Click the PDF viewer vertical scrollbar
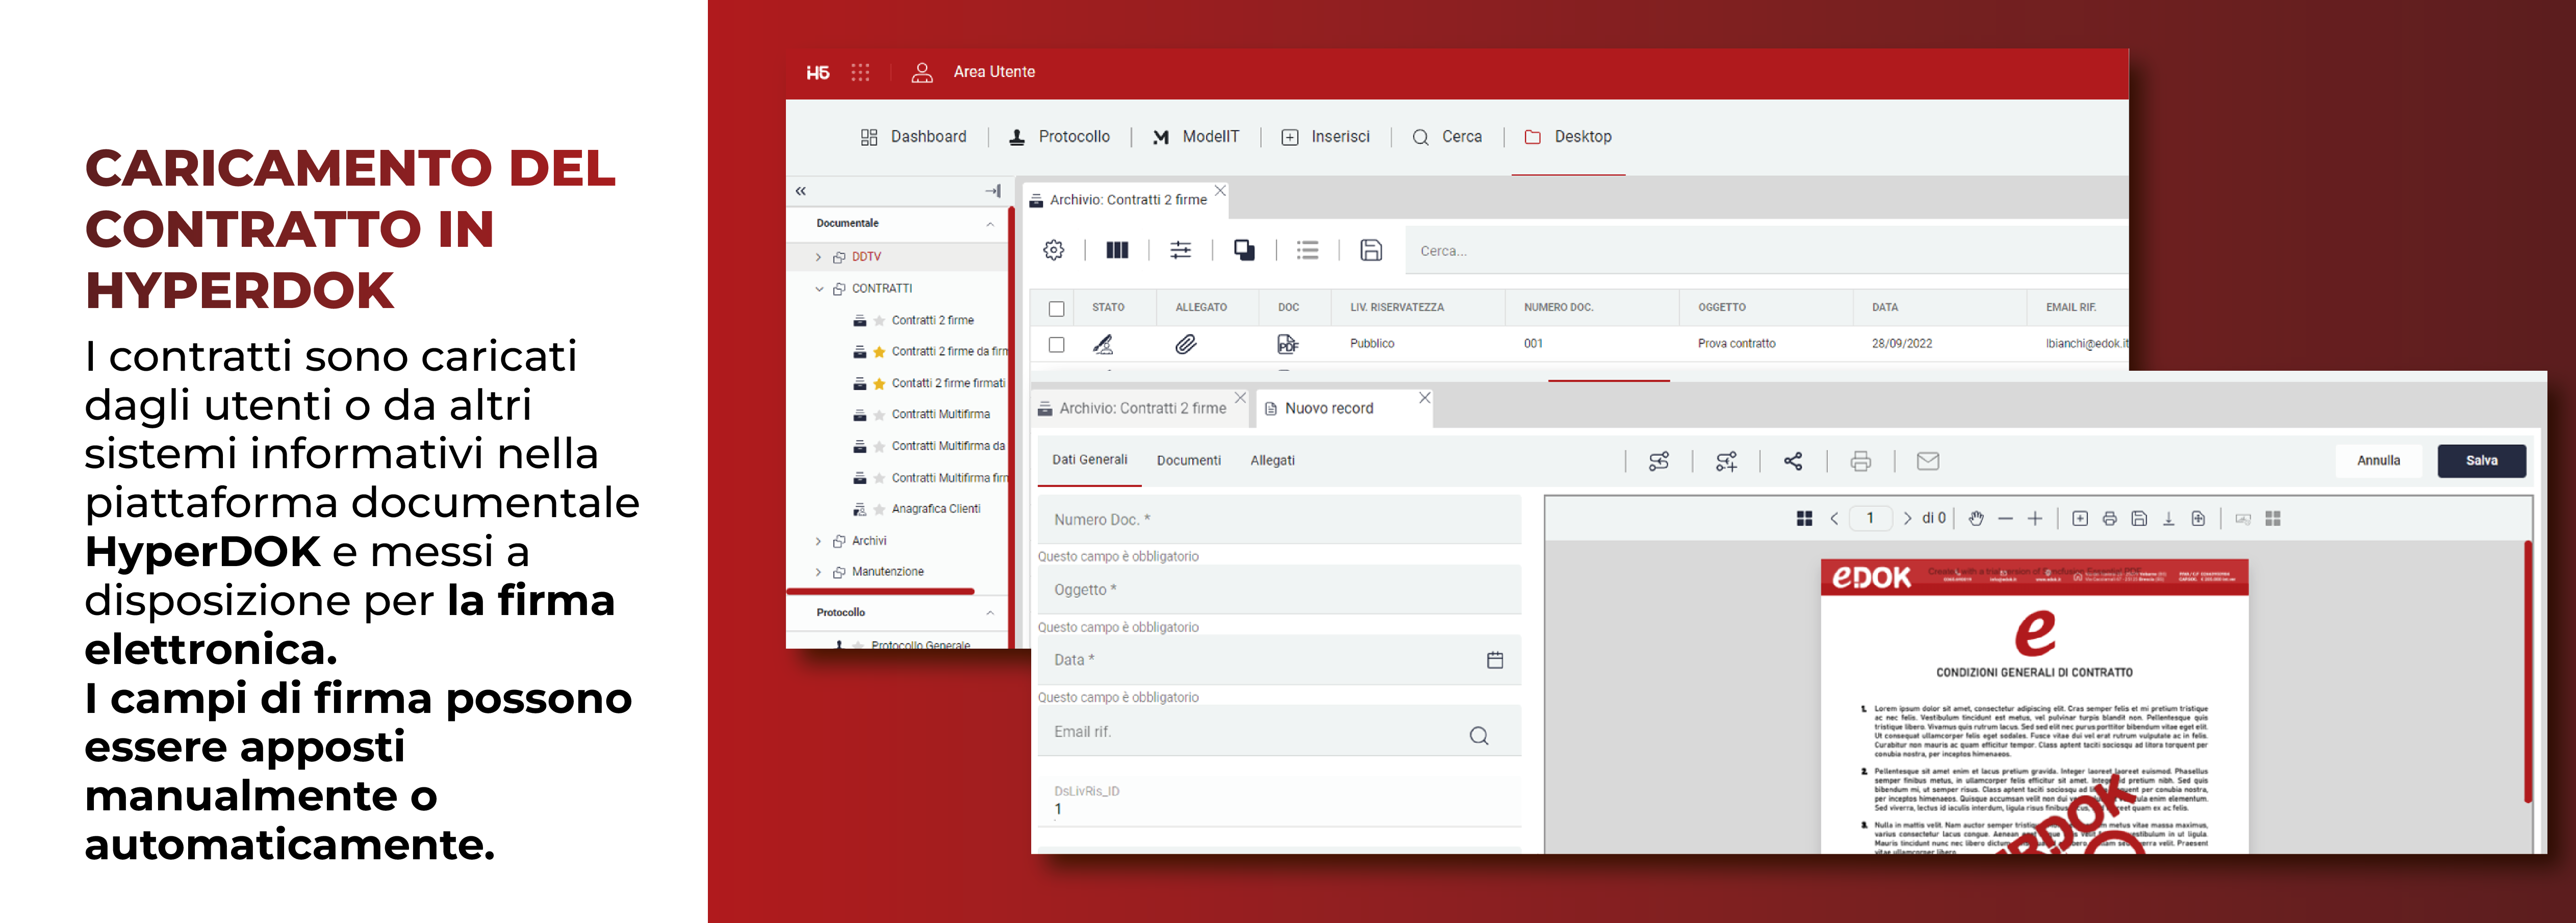 [x=2527, y=672]
